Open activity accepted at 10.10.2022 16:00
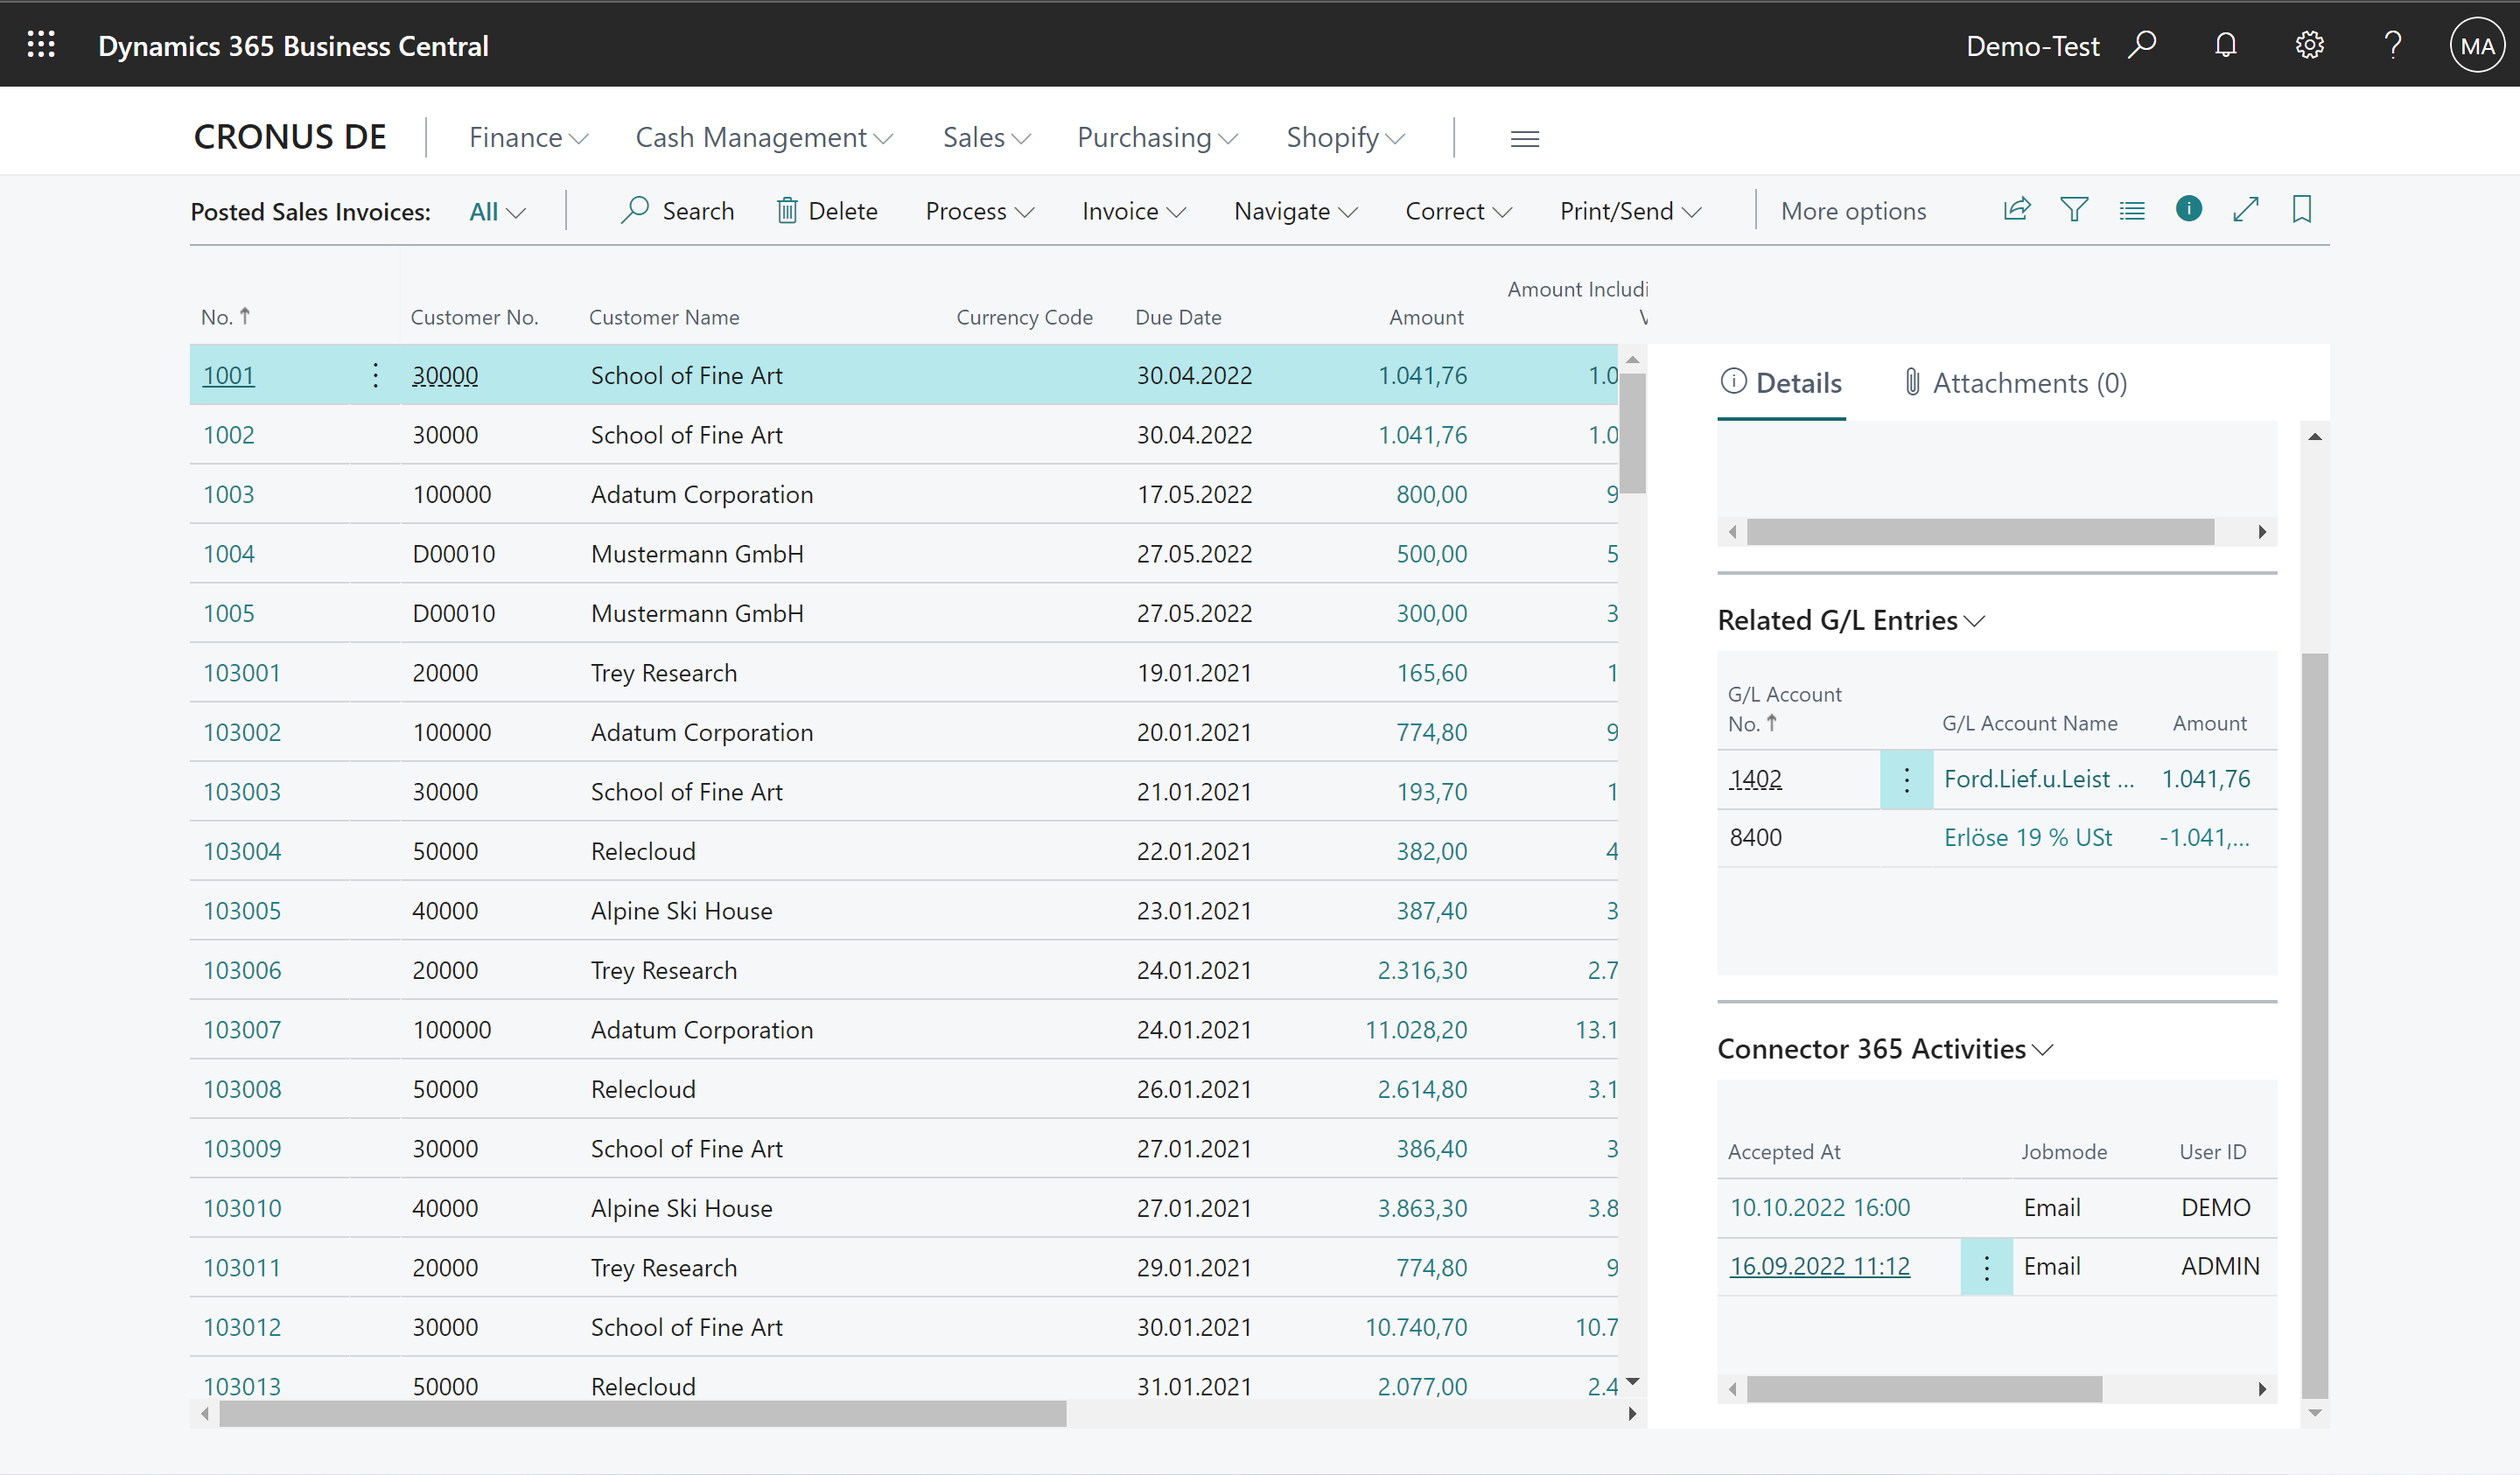This screenshot has height=1475, width=2520. coord(1819,1208)
